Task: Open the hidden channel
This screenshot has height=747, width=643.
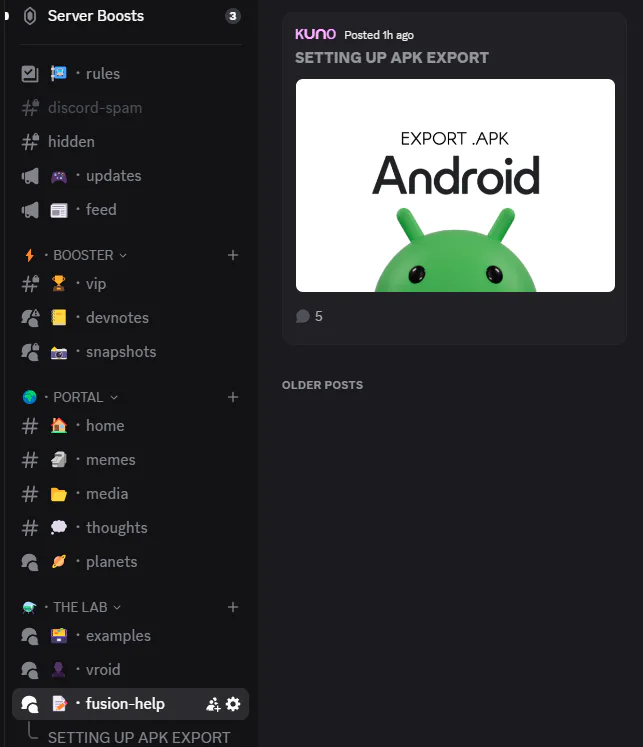Action: coord(131,142)
